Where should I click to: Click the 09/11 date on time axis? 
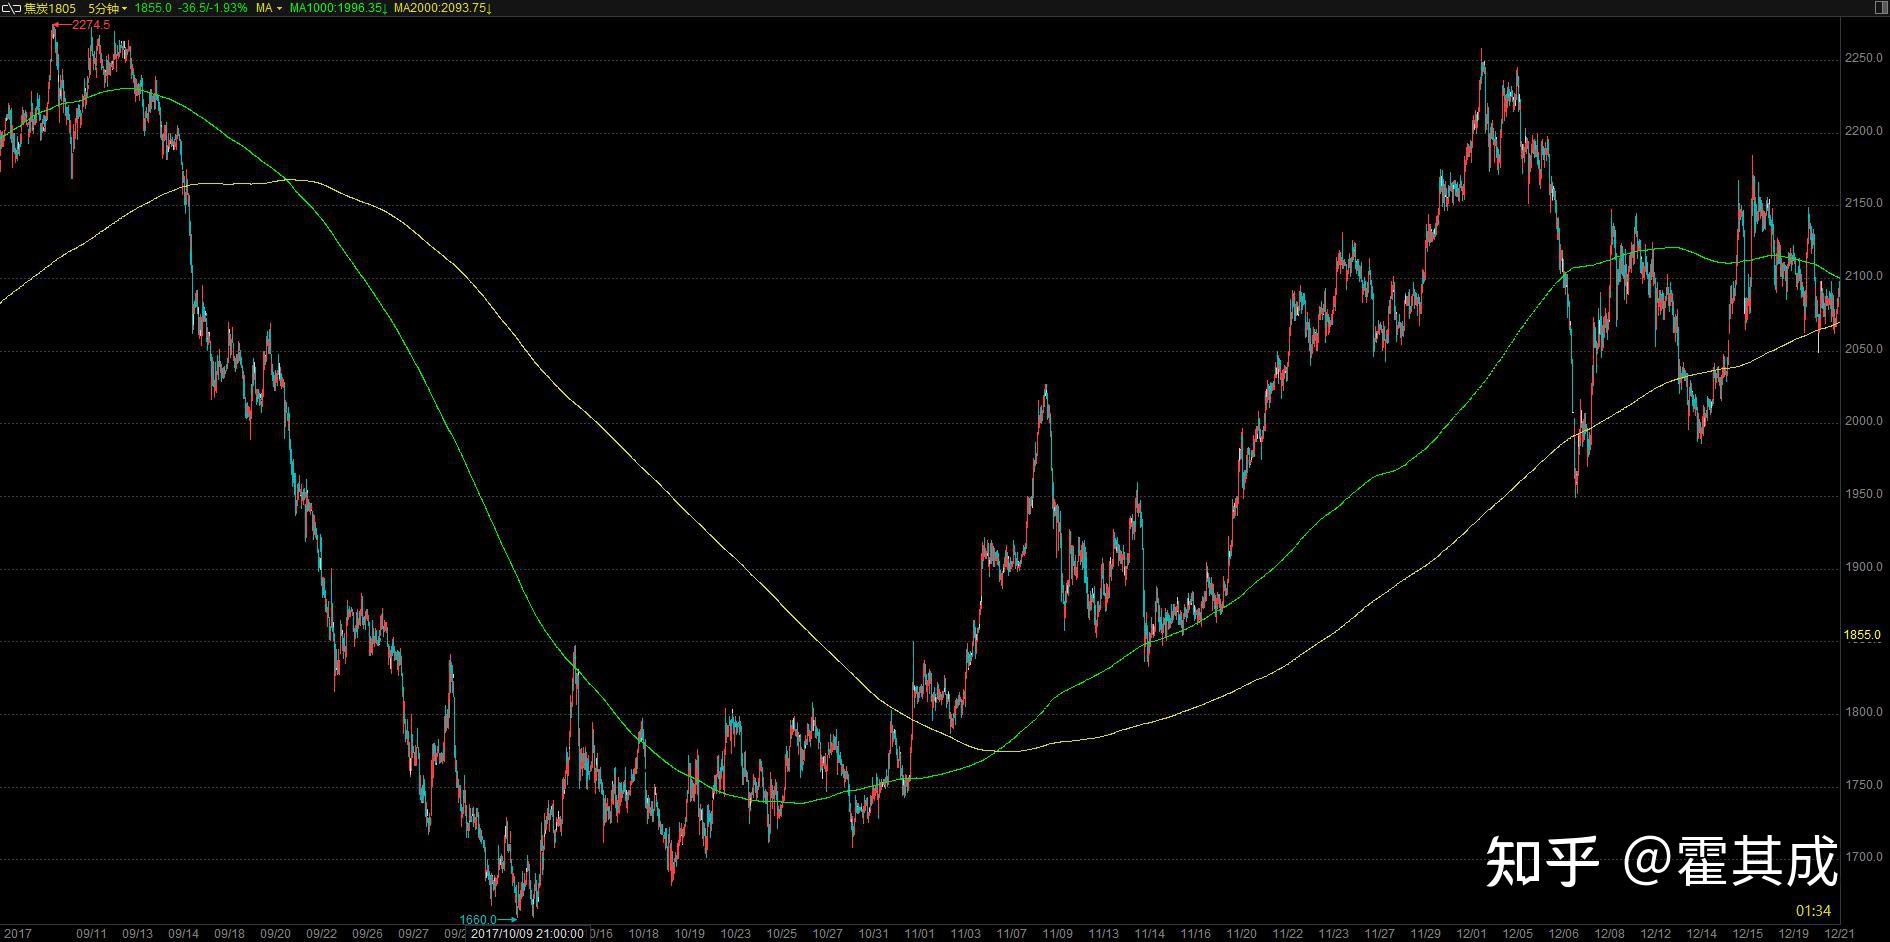coord(91,934)
